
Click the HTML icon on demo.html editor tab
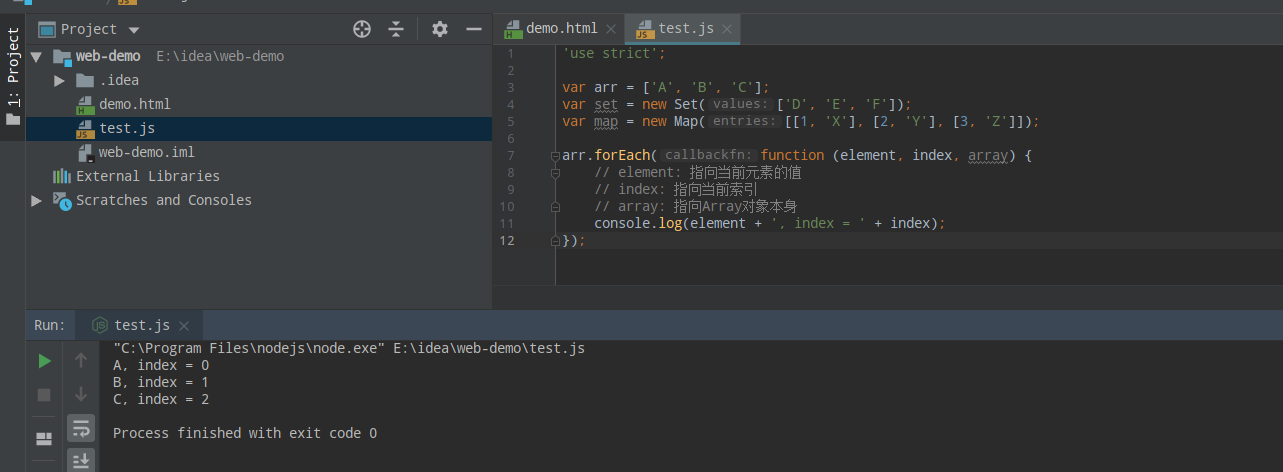[x=513, y=29]
